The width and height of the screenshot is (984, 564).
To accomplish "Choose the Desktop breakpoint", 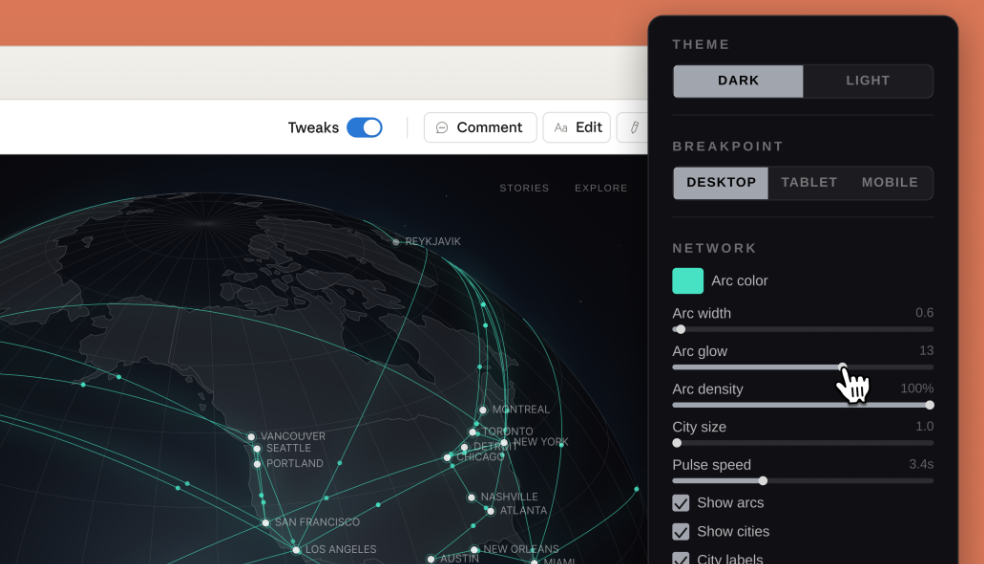I will point(721,183).
